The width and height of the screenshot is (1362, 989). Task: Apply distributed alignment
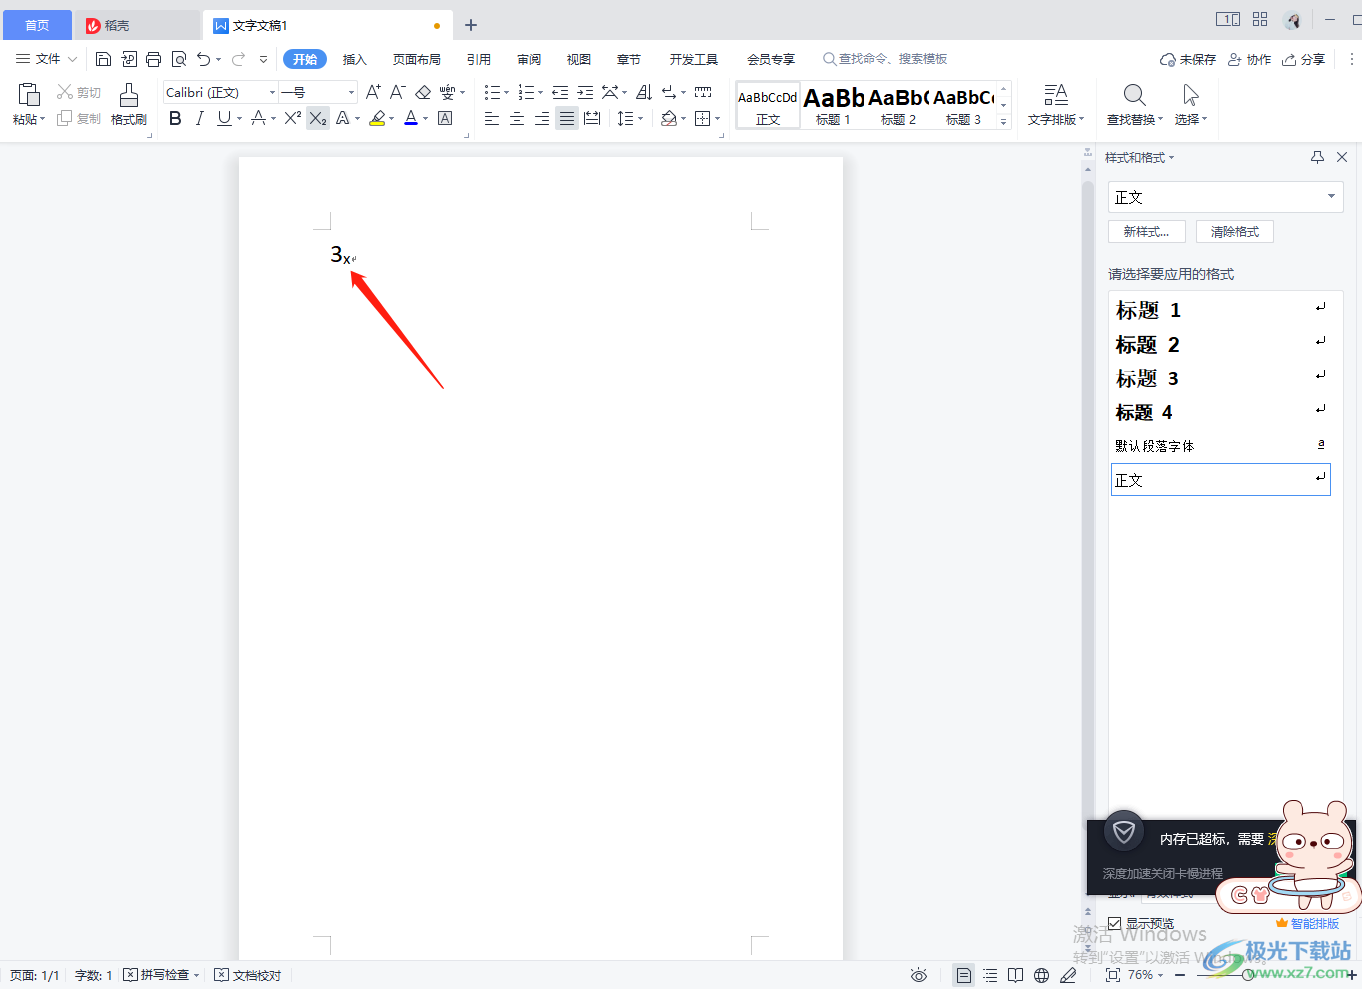click(592, 118)
